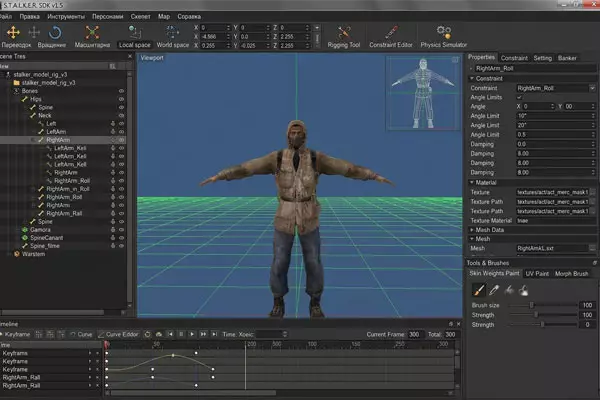Viewport: 600px width, 400px height.
Task: Toggle visibility of Hips bone
Action: coord(121,99)
